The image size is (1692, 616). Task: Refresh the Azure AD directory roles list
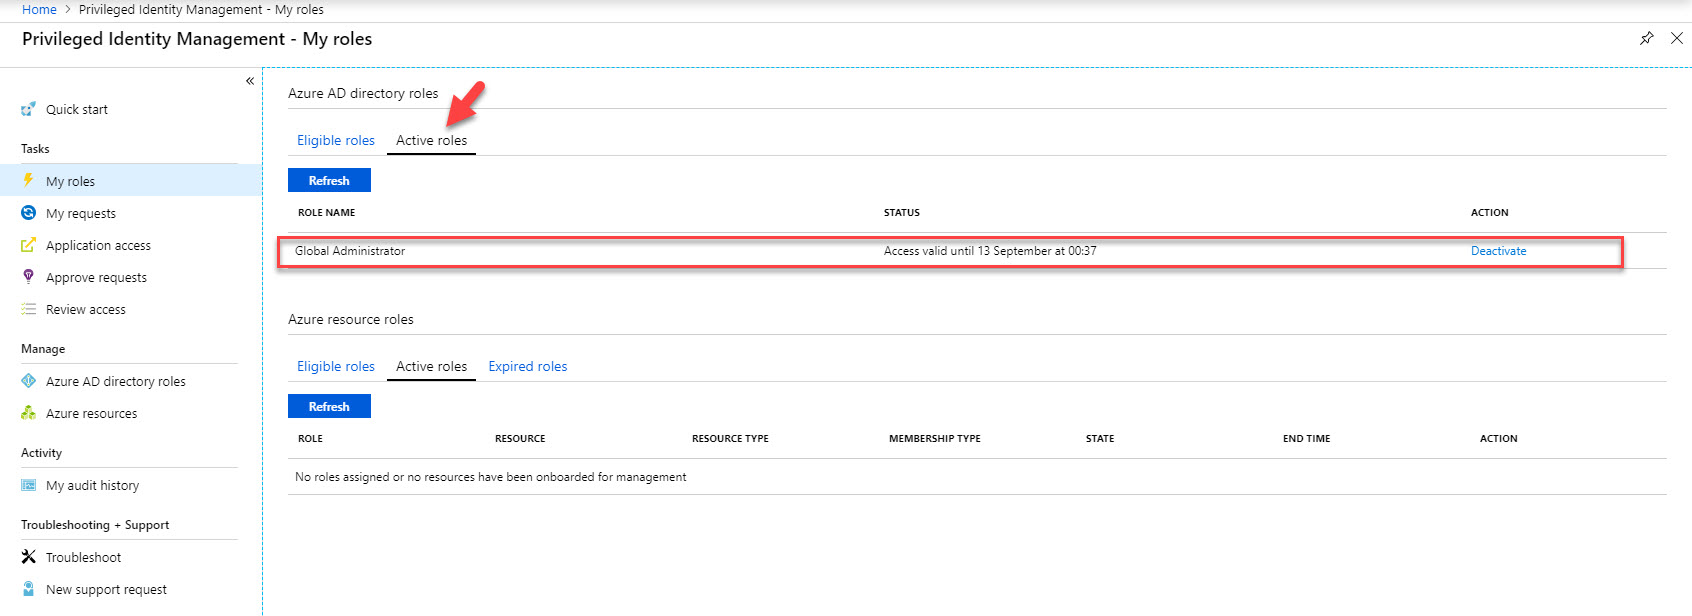[329, 180]
